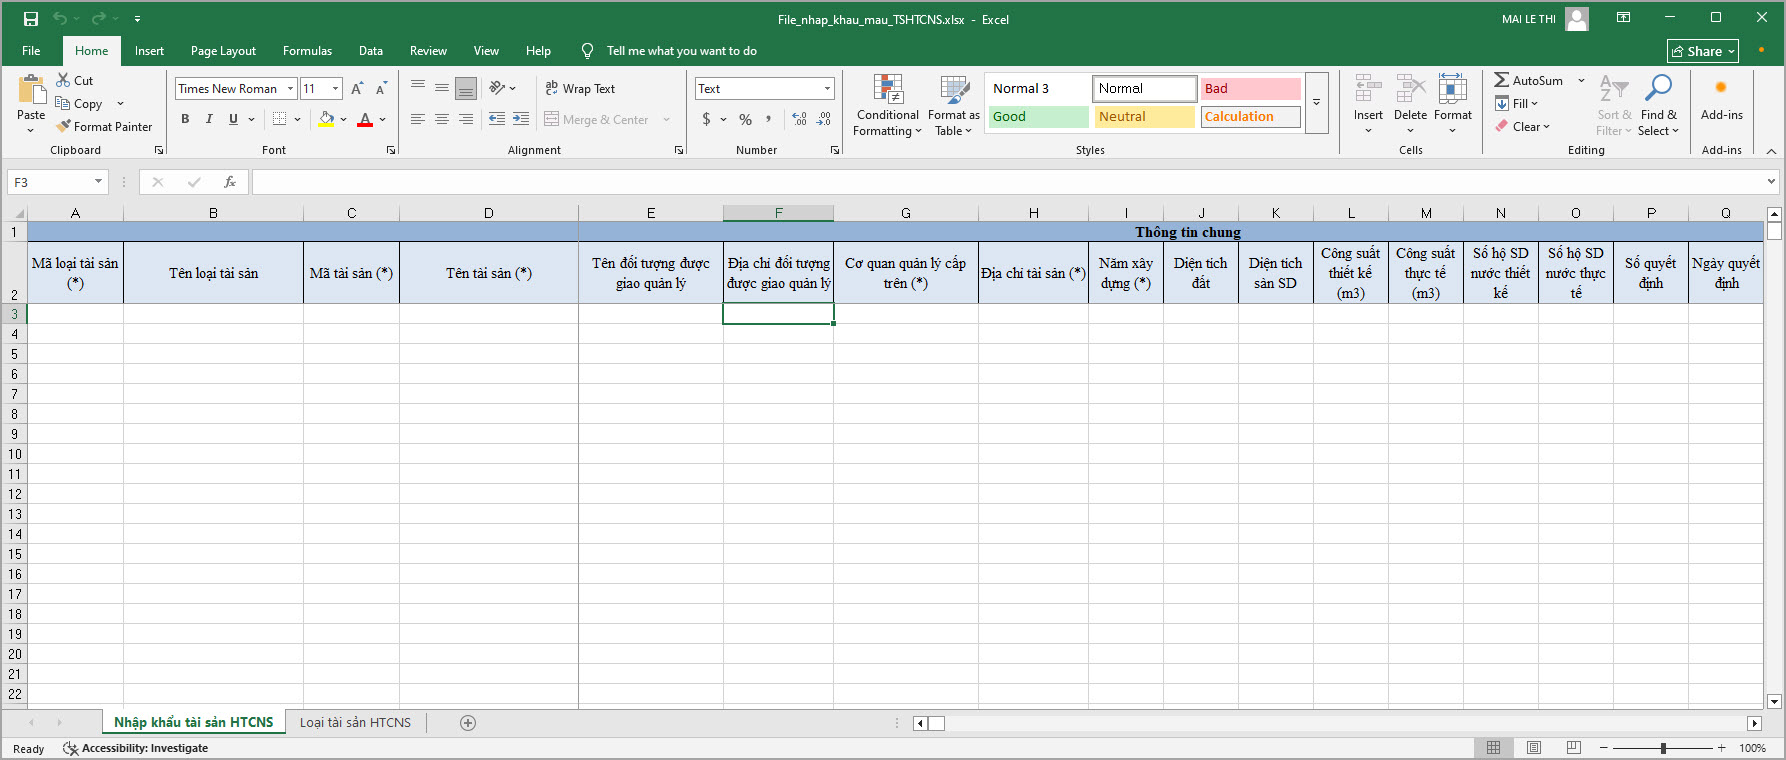Toggle Italic formatting

coord(209,119)
